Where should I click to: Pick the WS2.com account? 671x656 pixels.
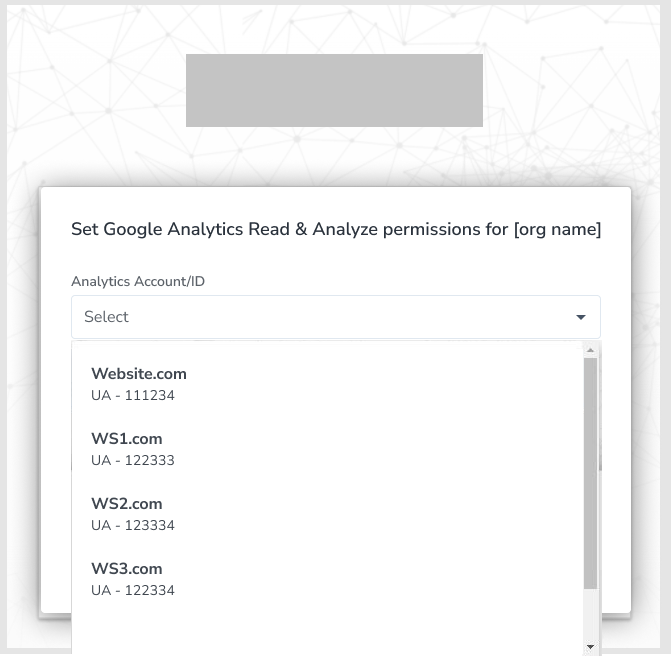pyautogui.click(x=127, y=504)
